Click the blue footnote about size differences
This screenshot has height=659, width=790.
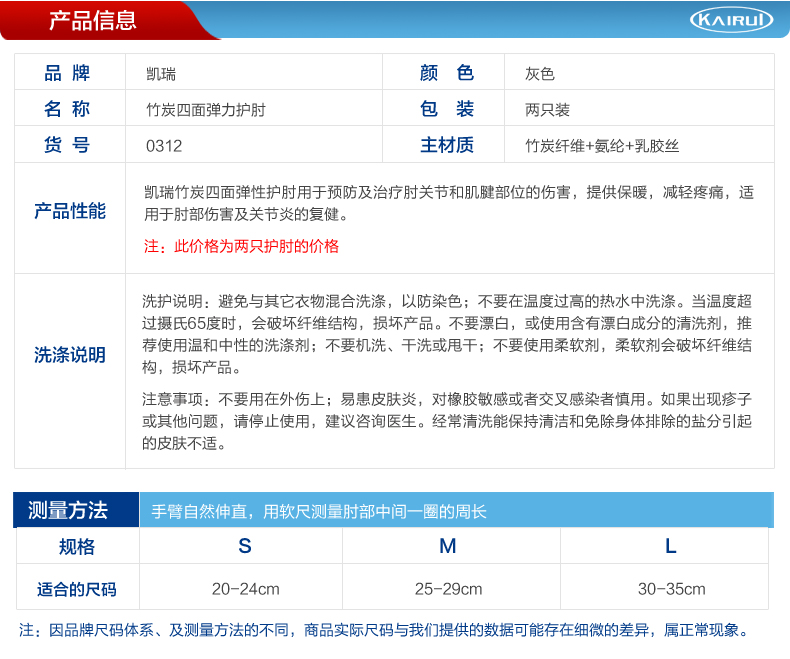[386, 630]
